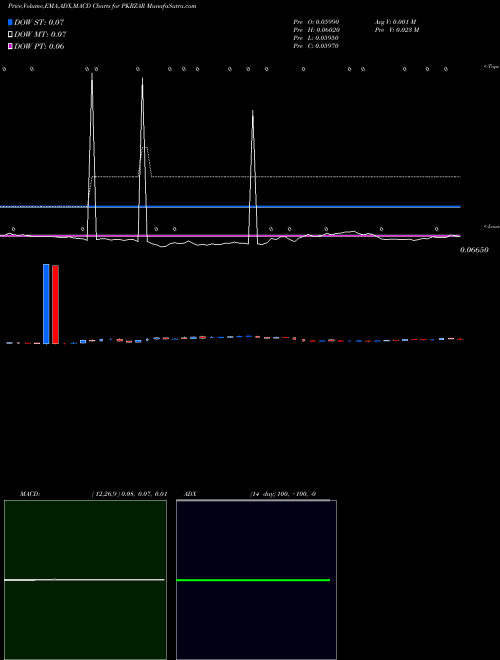Click the blue DOW ST legend swatch
The height and width of the screenshot is (660, 500).
click(x=10, y=22)
